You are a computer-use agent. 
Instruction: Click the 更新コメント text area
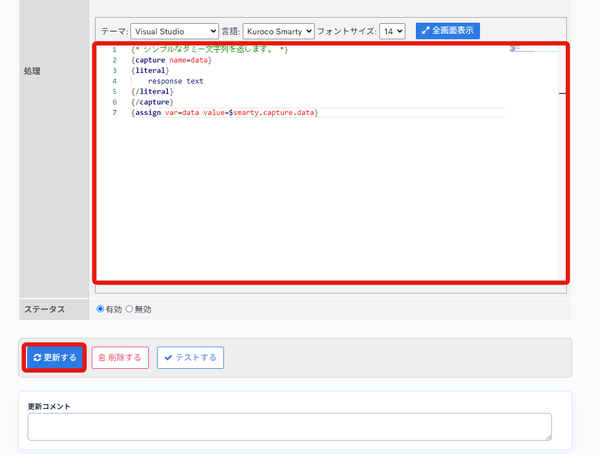(289, 427)
